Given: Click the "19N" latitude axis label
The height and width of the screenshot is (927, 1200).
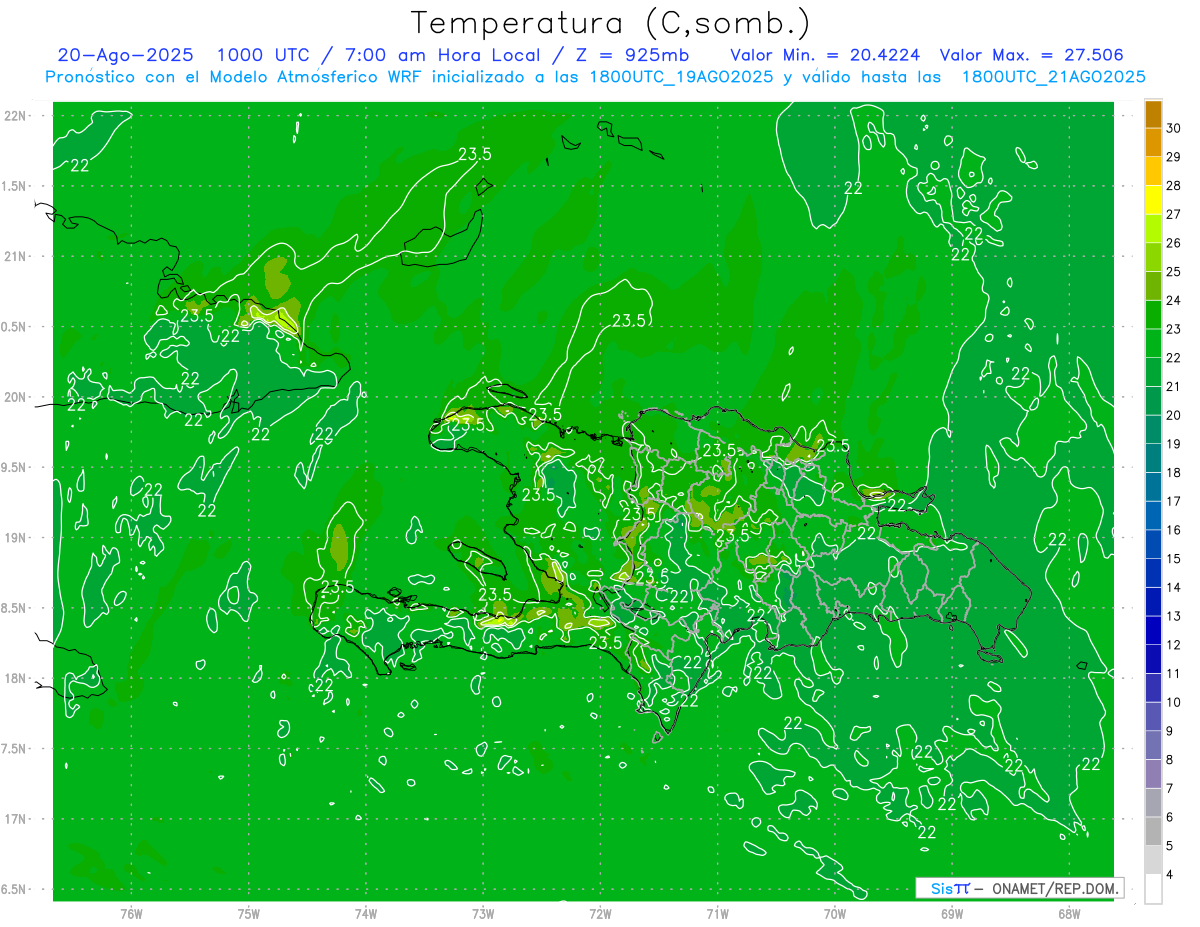Looking at the screenshot, I should [x=15, y=538].
